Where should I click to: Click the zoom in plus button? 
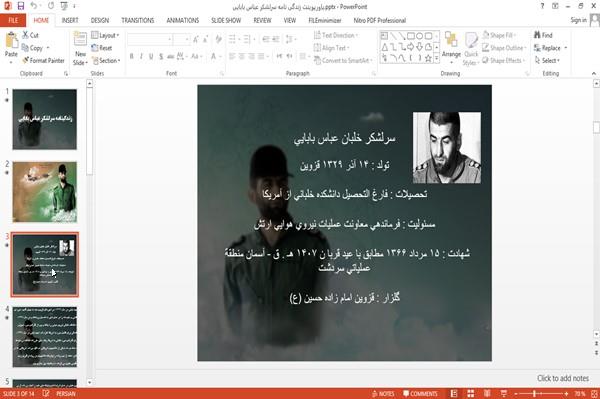(x=566, y=394)
